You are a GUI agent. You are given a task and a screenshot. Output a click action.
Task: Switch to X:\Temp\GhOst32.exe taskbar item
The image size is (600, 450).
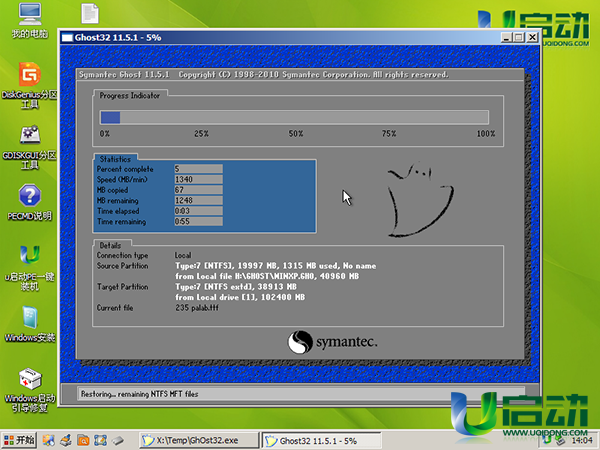(x=195, y=440)
